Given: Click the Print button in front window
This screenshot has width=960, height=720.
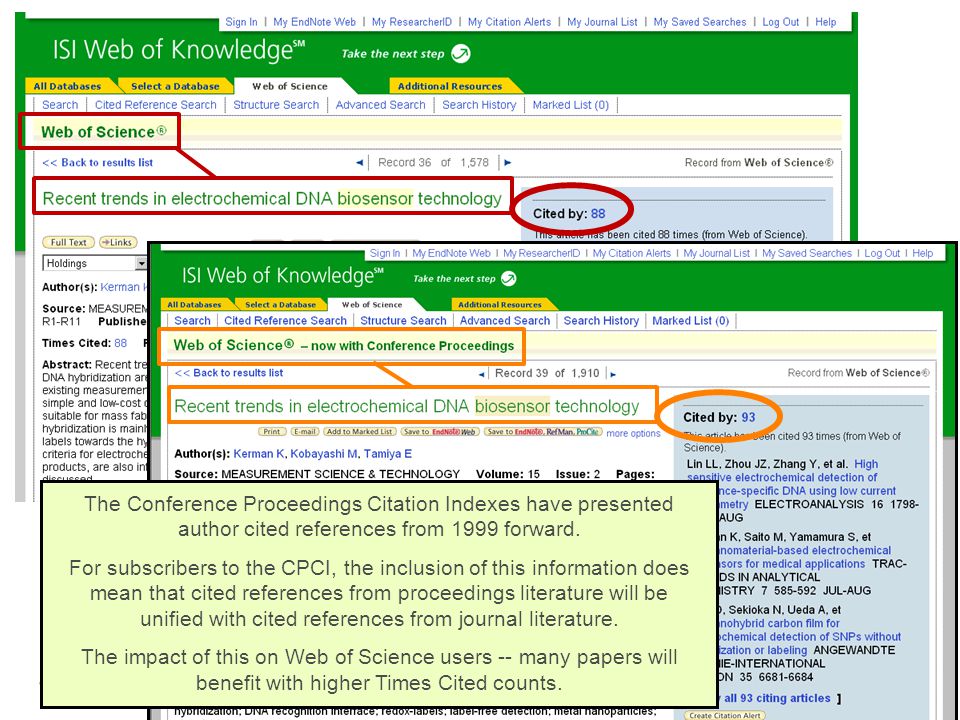Looking at the screenshot, I should 272,432.
